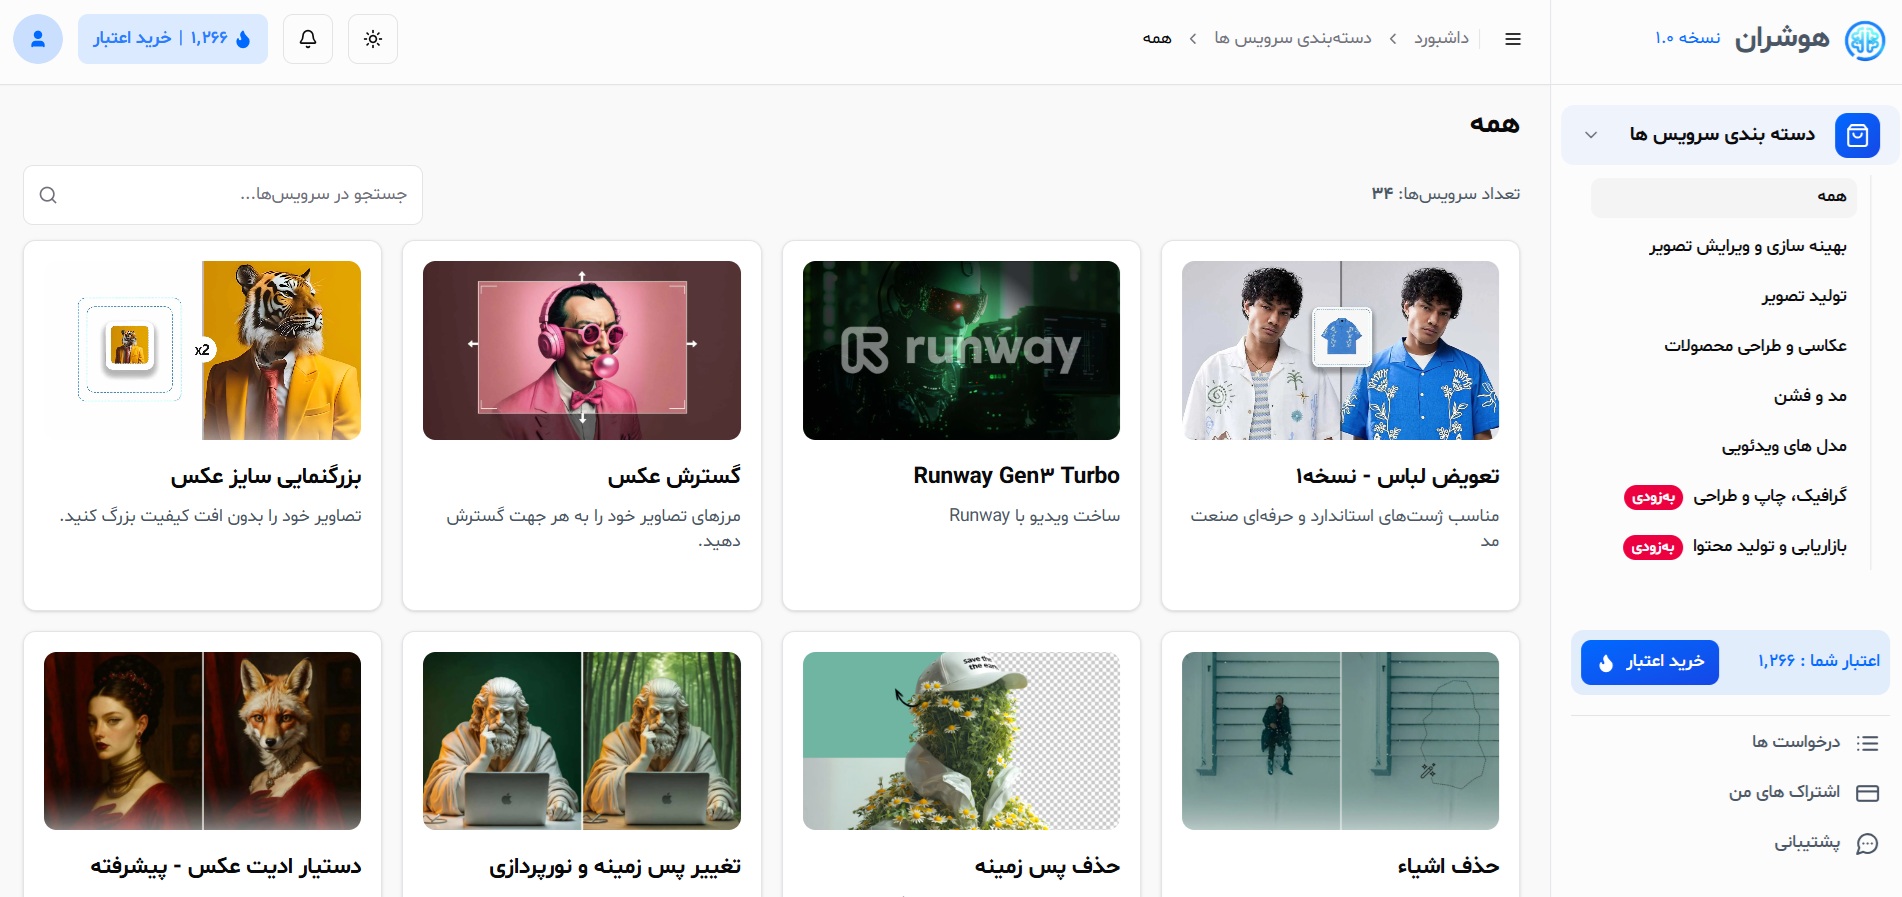The width and height of the screenshot is (1902, 897).
Task: Select مدل های ویدئویی category
Action: 1783,446
